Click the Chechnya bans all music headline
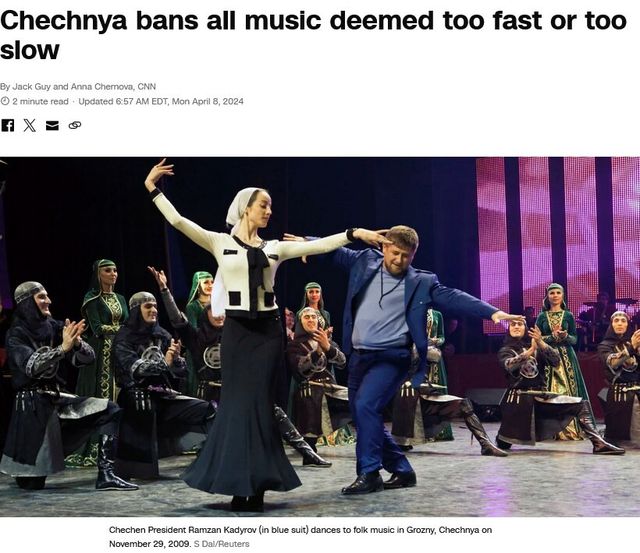This screenshot has width=640, height=553. click(x=313, y=35)
